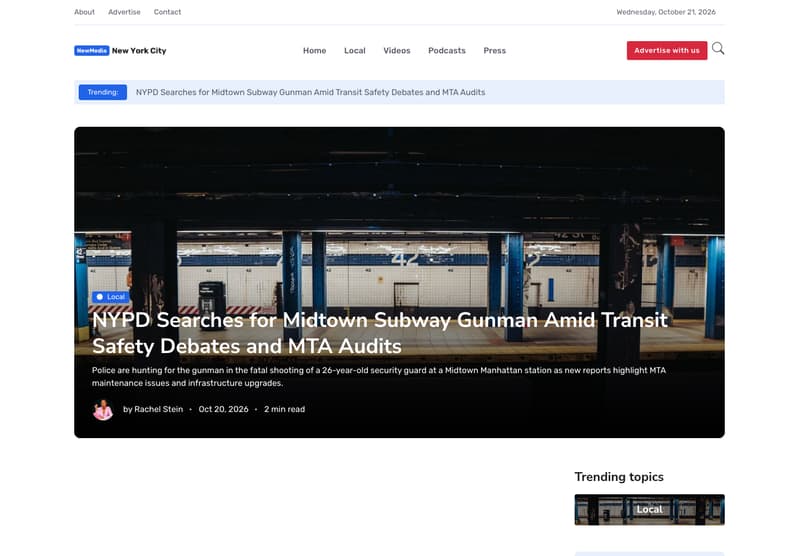Open the About link
Screen dimensions: 800x556
(85, 12)
